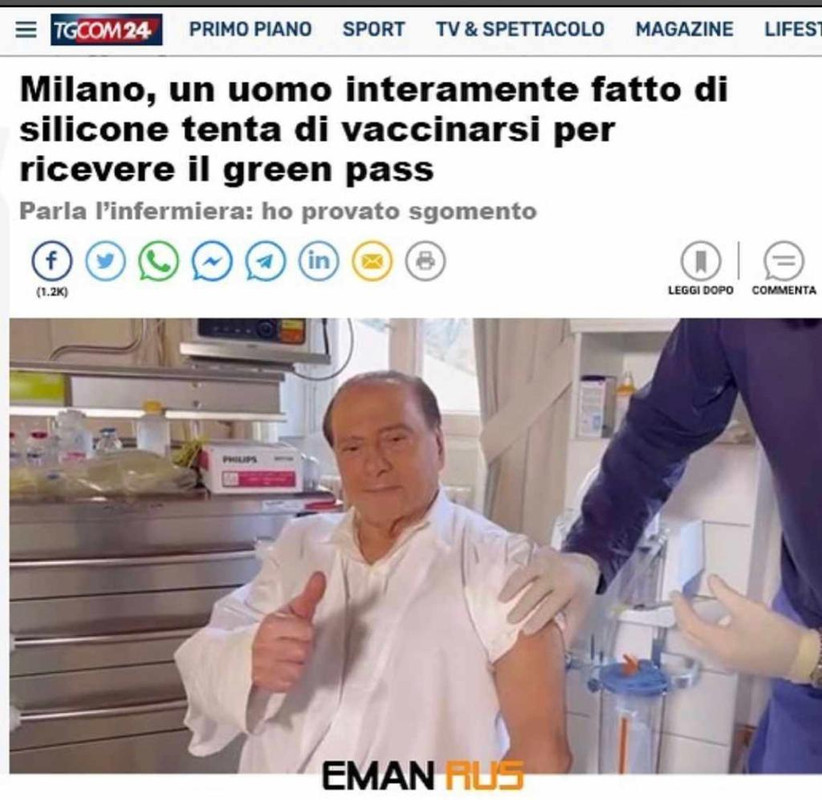Image resolution: width=822 pixels, height=800 pixels.
Task: Open the Magazine section
Action: click(685, 29)
